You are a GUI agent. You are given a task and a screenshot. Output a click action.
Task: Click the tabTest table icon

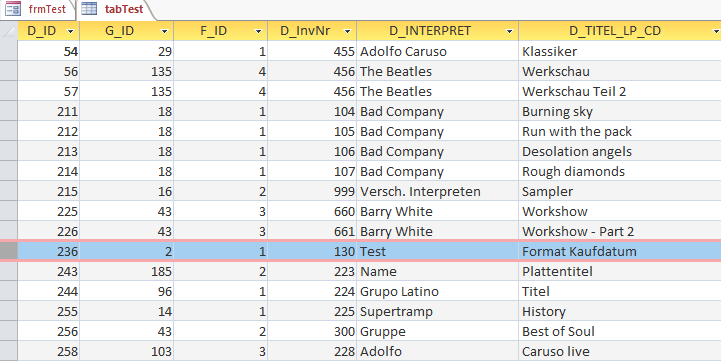coord(89,9)
